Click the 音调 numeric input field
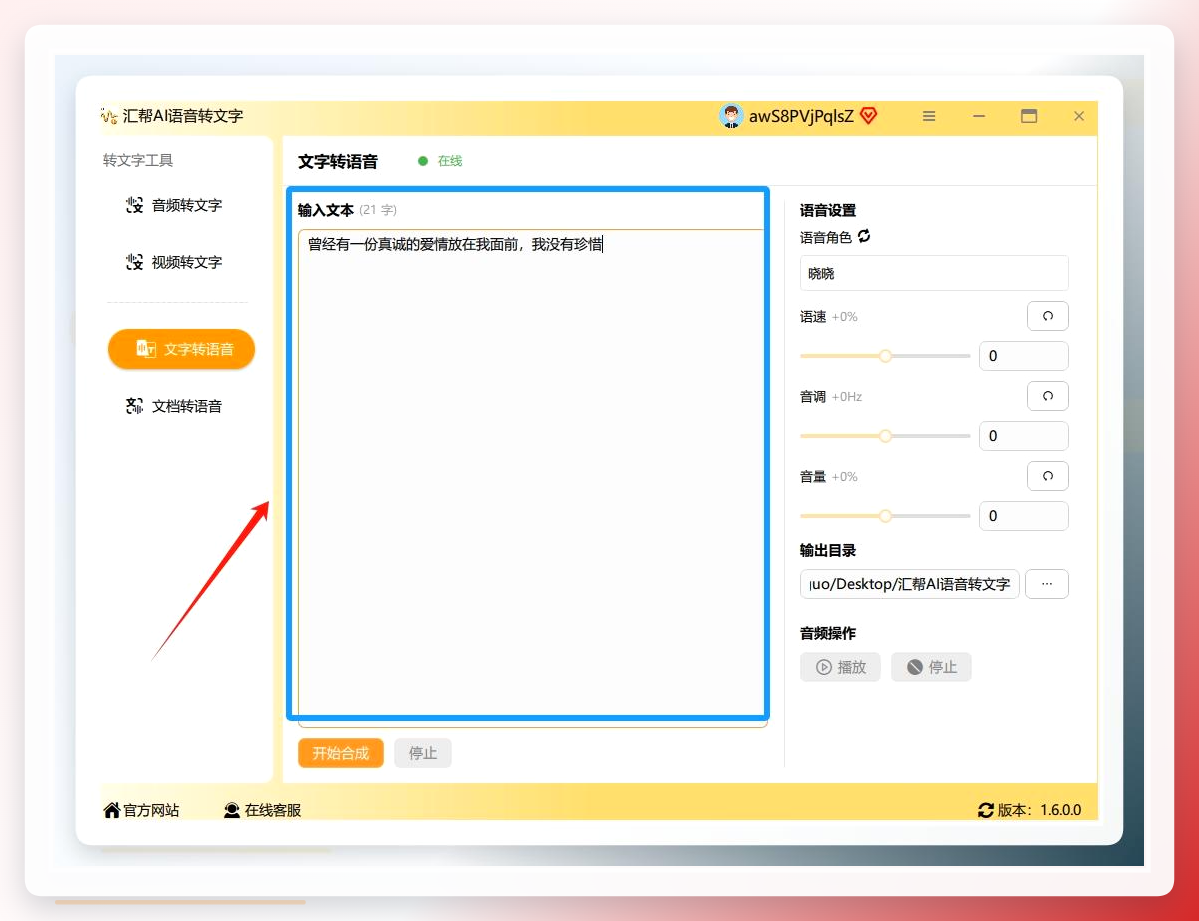 tap(1023, 436)
